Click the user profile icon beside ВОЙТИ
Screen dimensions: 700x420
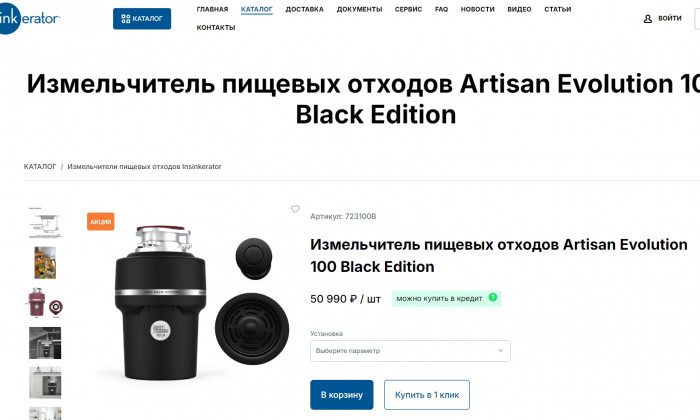(648, 19)
